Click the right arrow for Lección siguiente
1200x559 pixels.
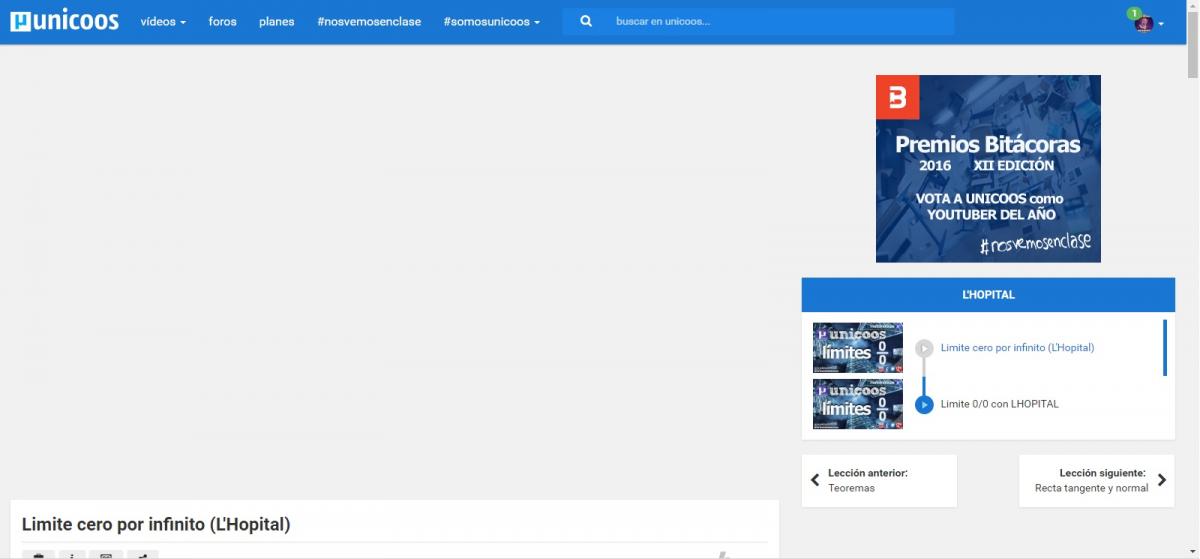pyautogui.click(x=1161, y=480)
